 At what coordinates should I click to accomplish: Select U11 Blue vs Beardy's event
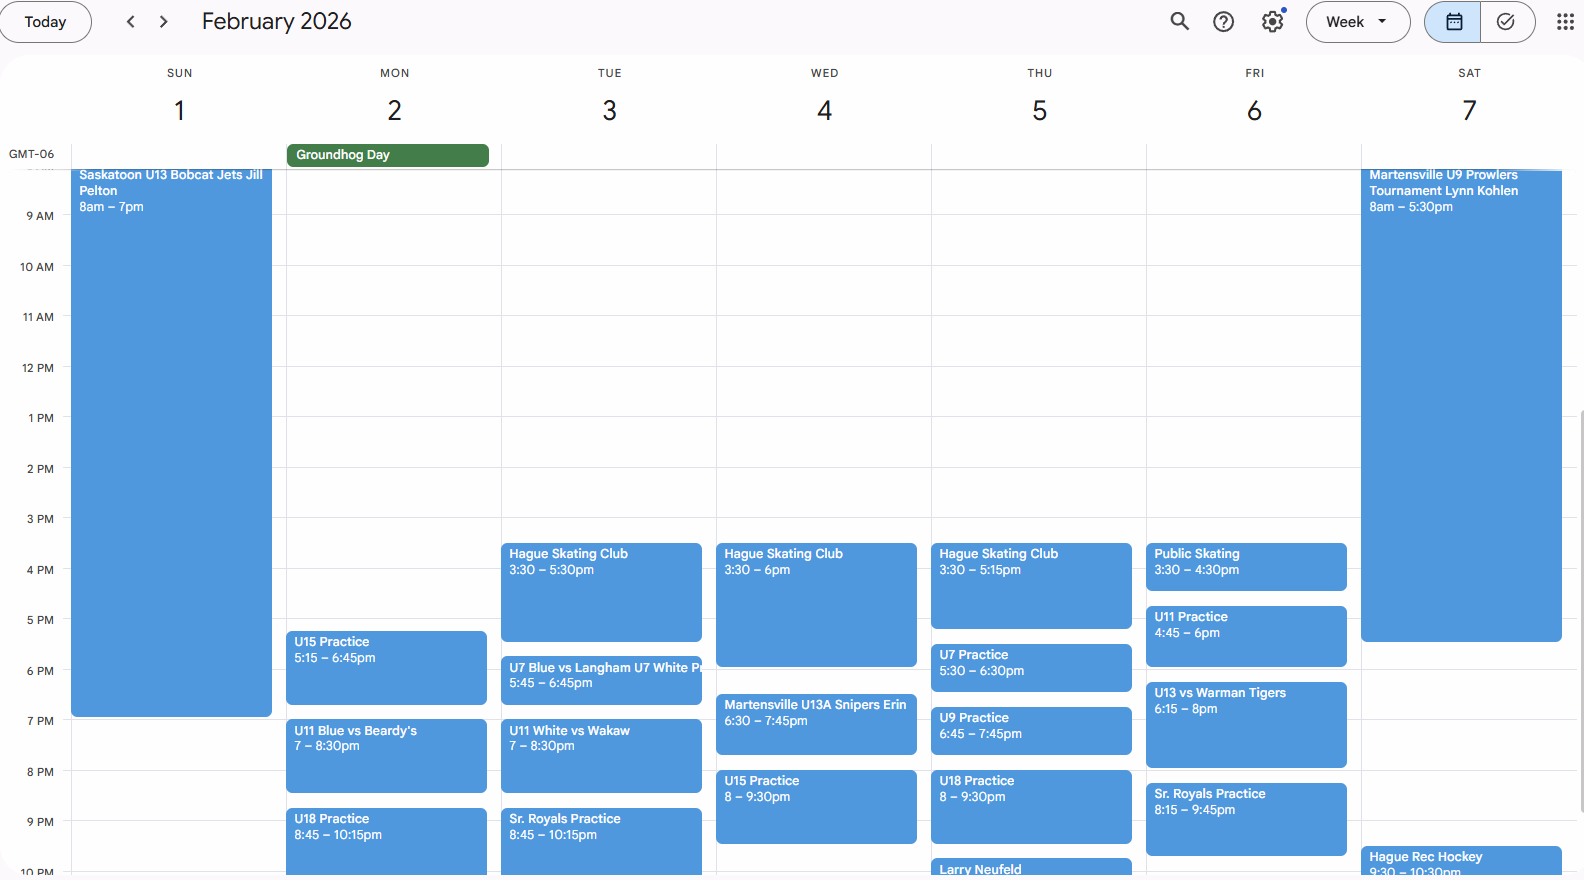click(x=386, y=755)
